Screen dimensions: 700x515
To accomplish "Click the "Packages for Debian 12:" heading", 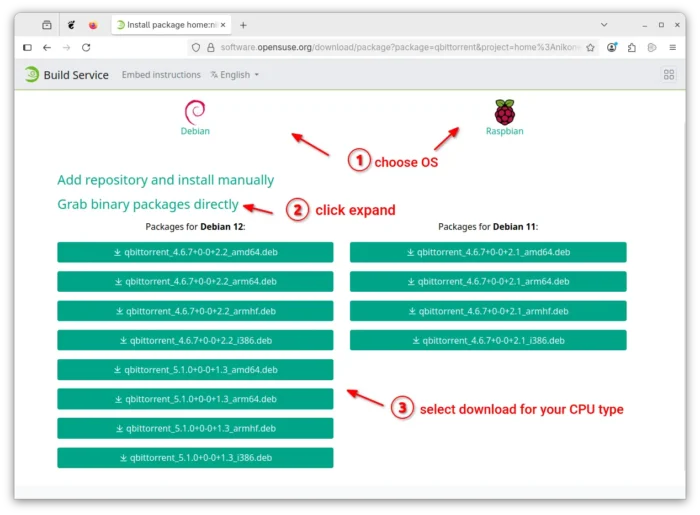I will click(195, 227).
